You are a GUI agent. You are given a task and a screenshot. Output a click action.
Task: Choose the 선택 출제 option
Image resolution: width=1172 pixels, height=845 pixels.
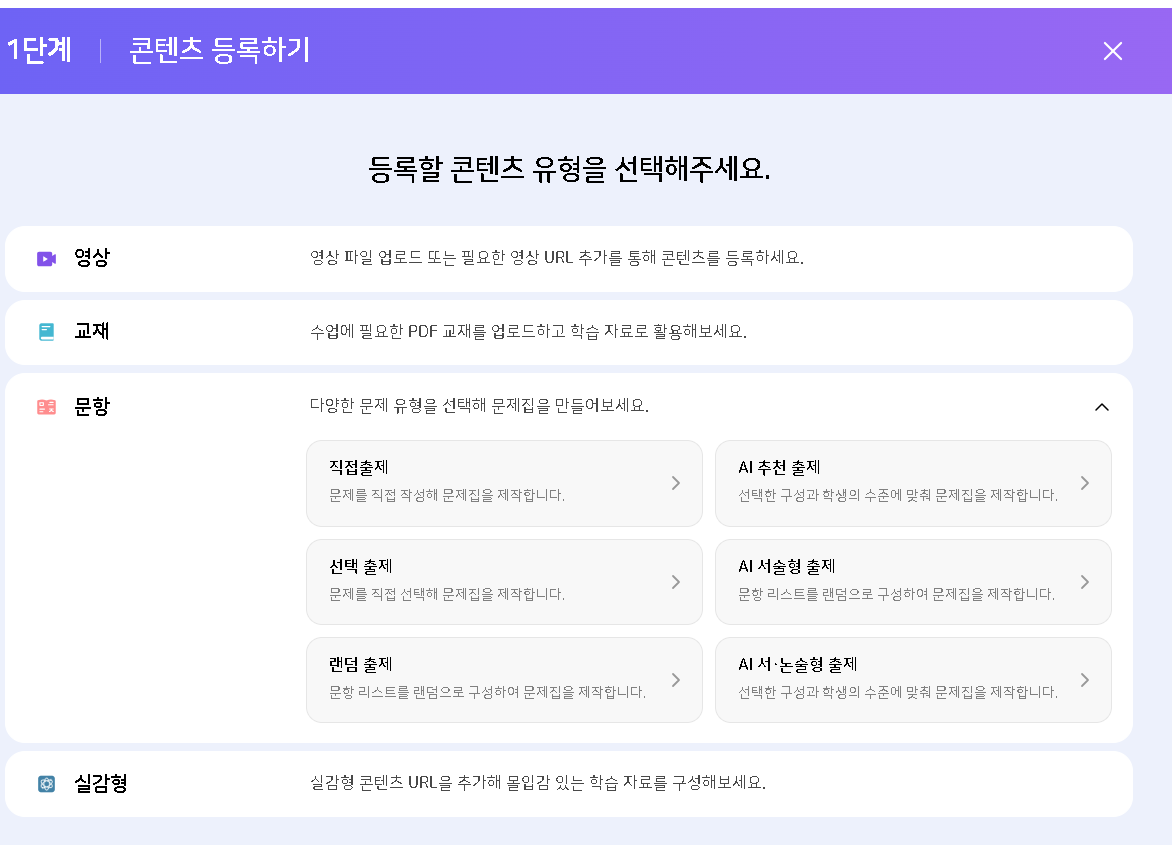[503, 581]
